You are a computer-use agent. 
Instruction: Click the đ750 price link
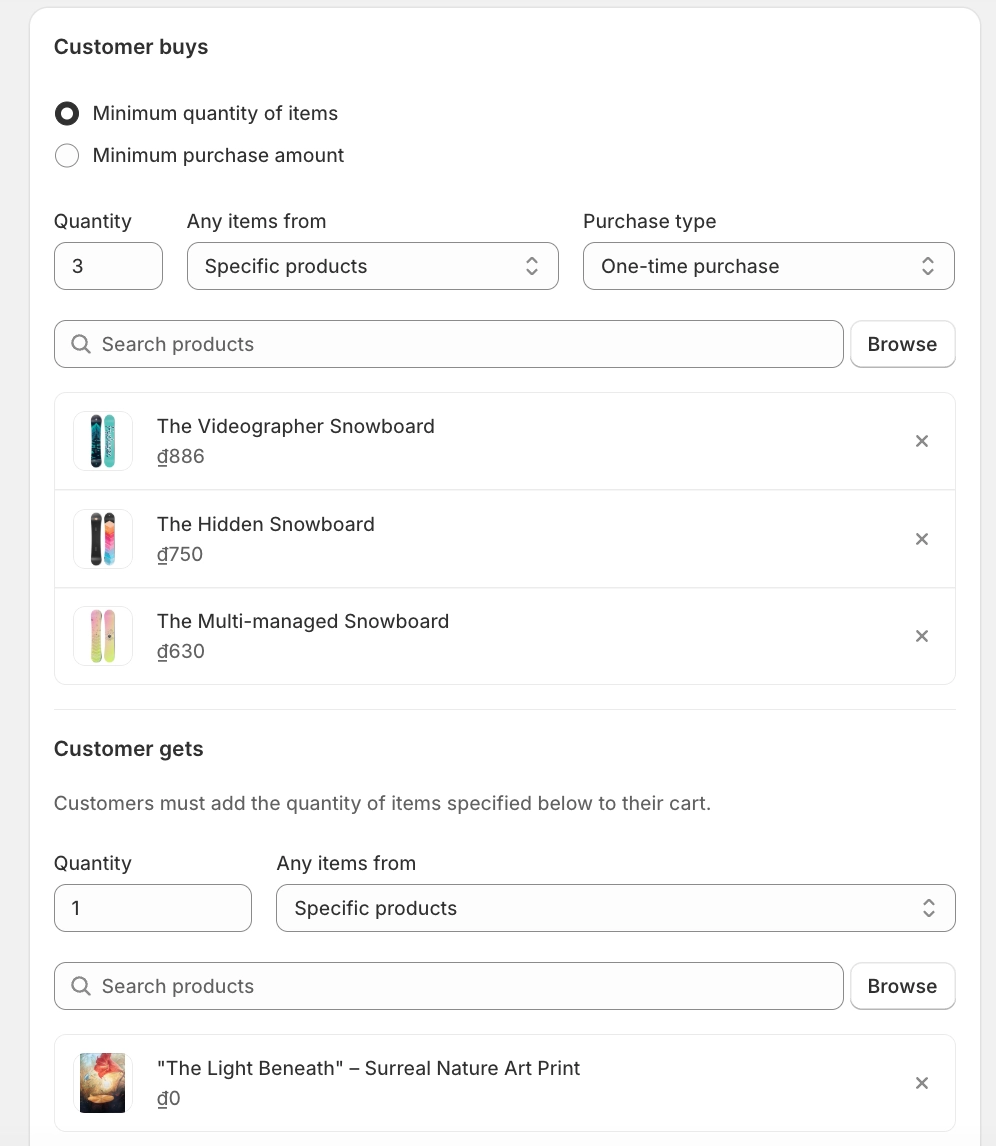click(179, 554)
